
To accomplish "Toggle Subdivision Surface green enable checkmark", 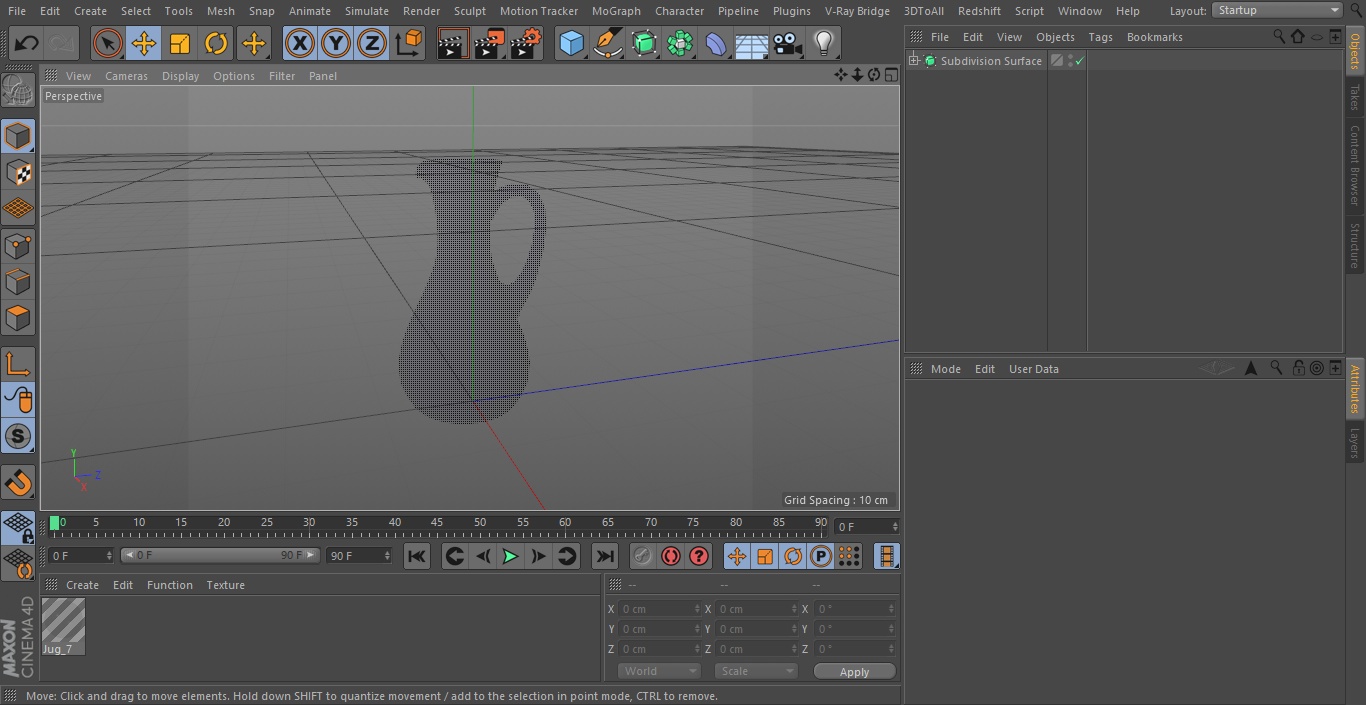I will [x=1080, y=61].
